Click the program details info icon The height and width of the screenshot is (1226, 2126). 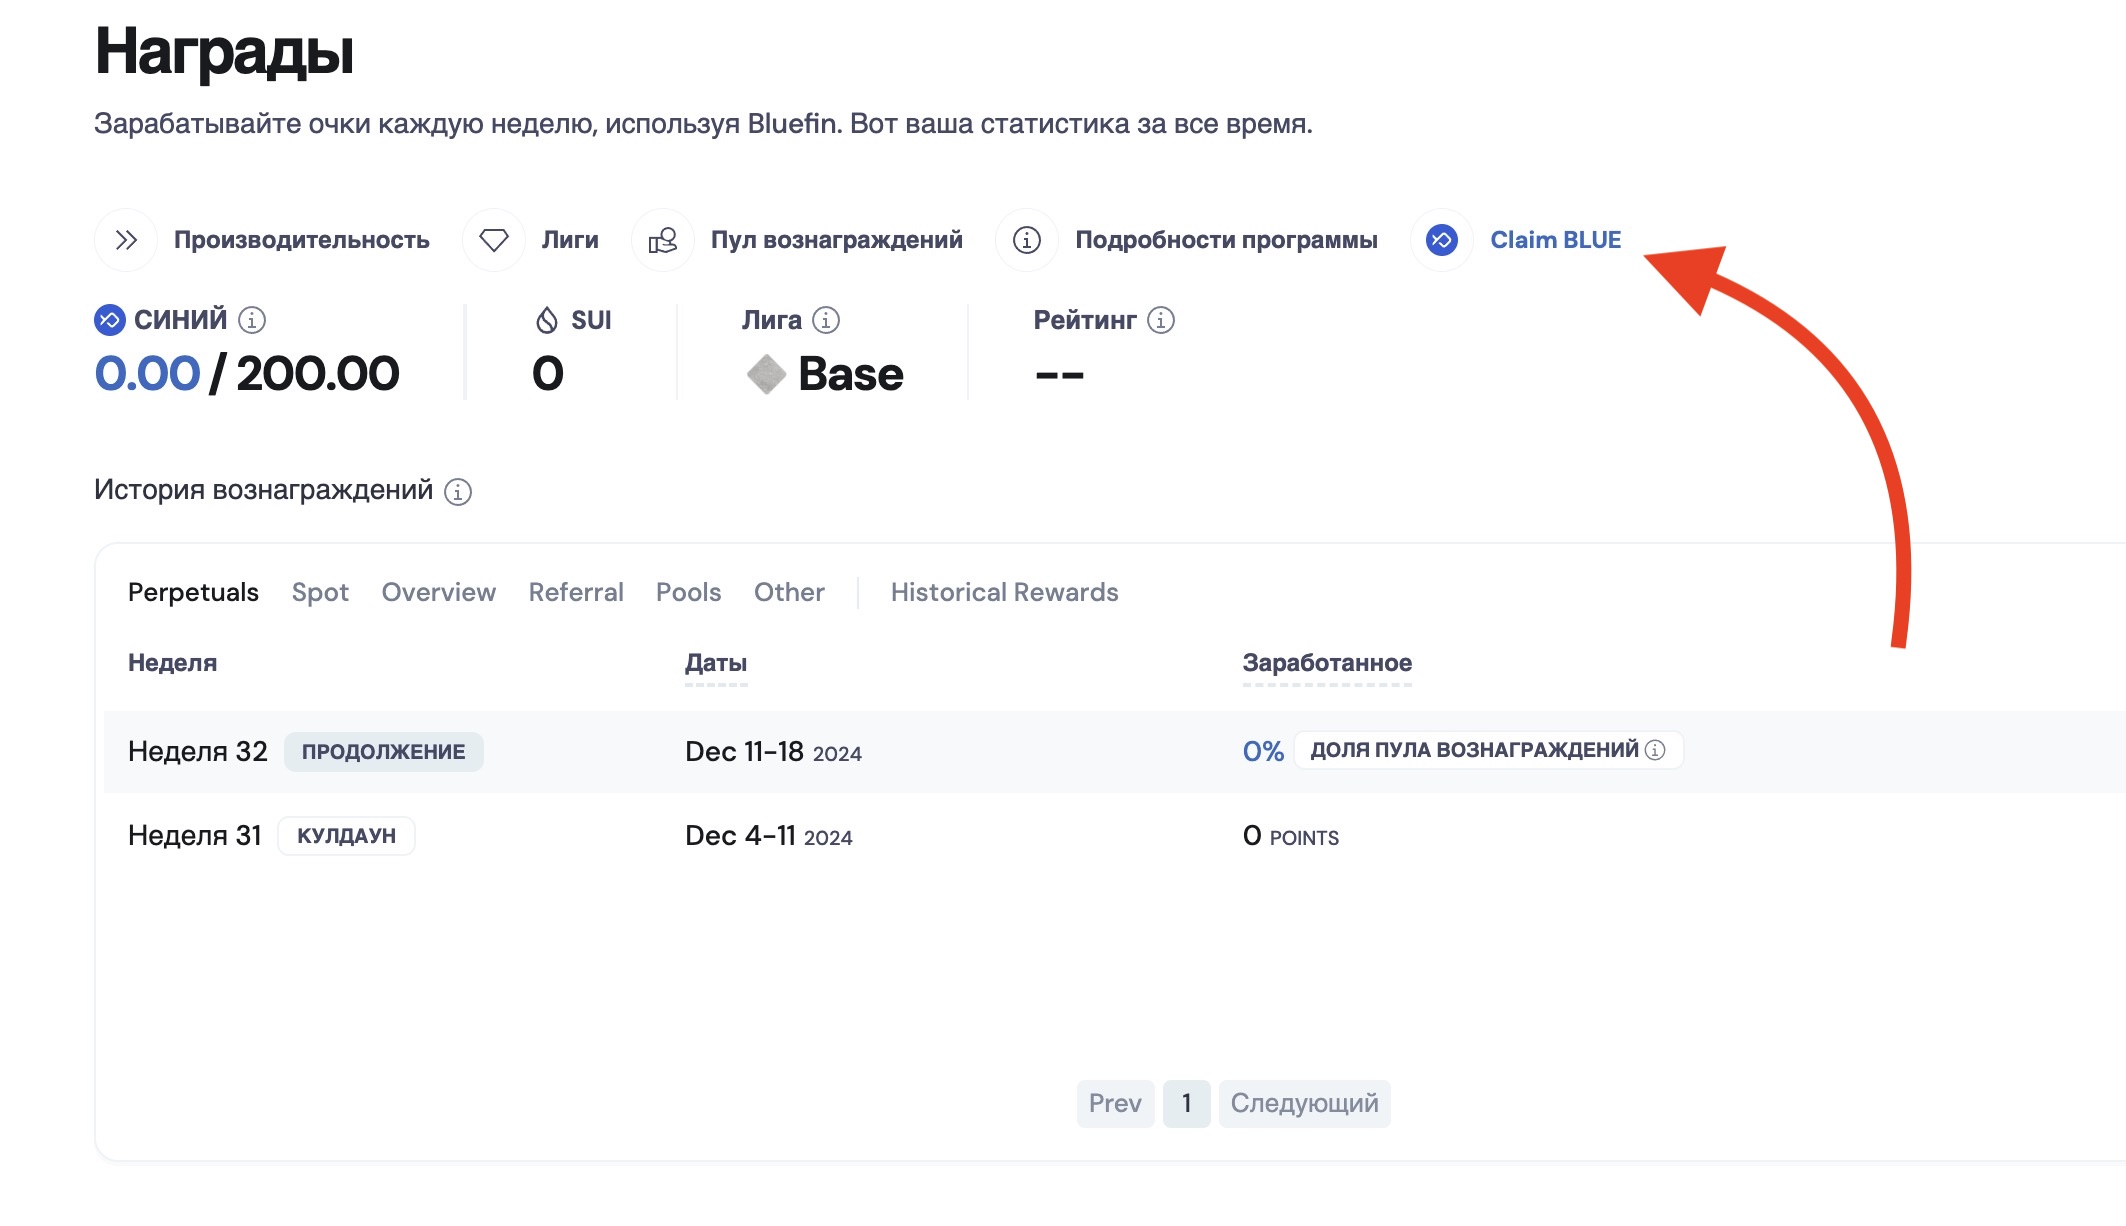tap(1027, 240)
